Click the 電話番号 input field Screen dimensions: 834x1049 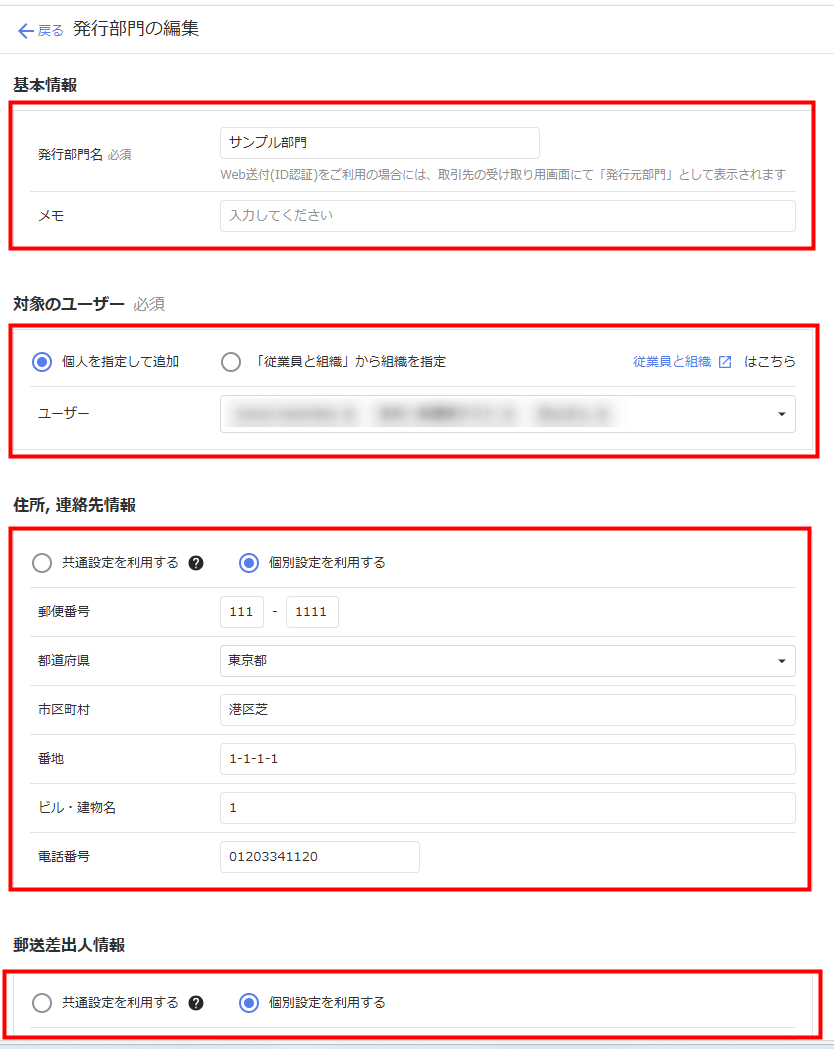tap(319, 857)
